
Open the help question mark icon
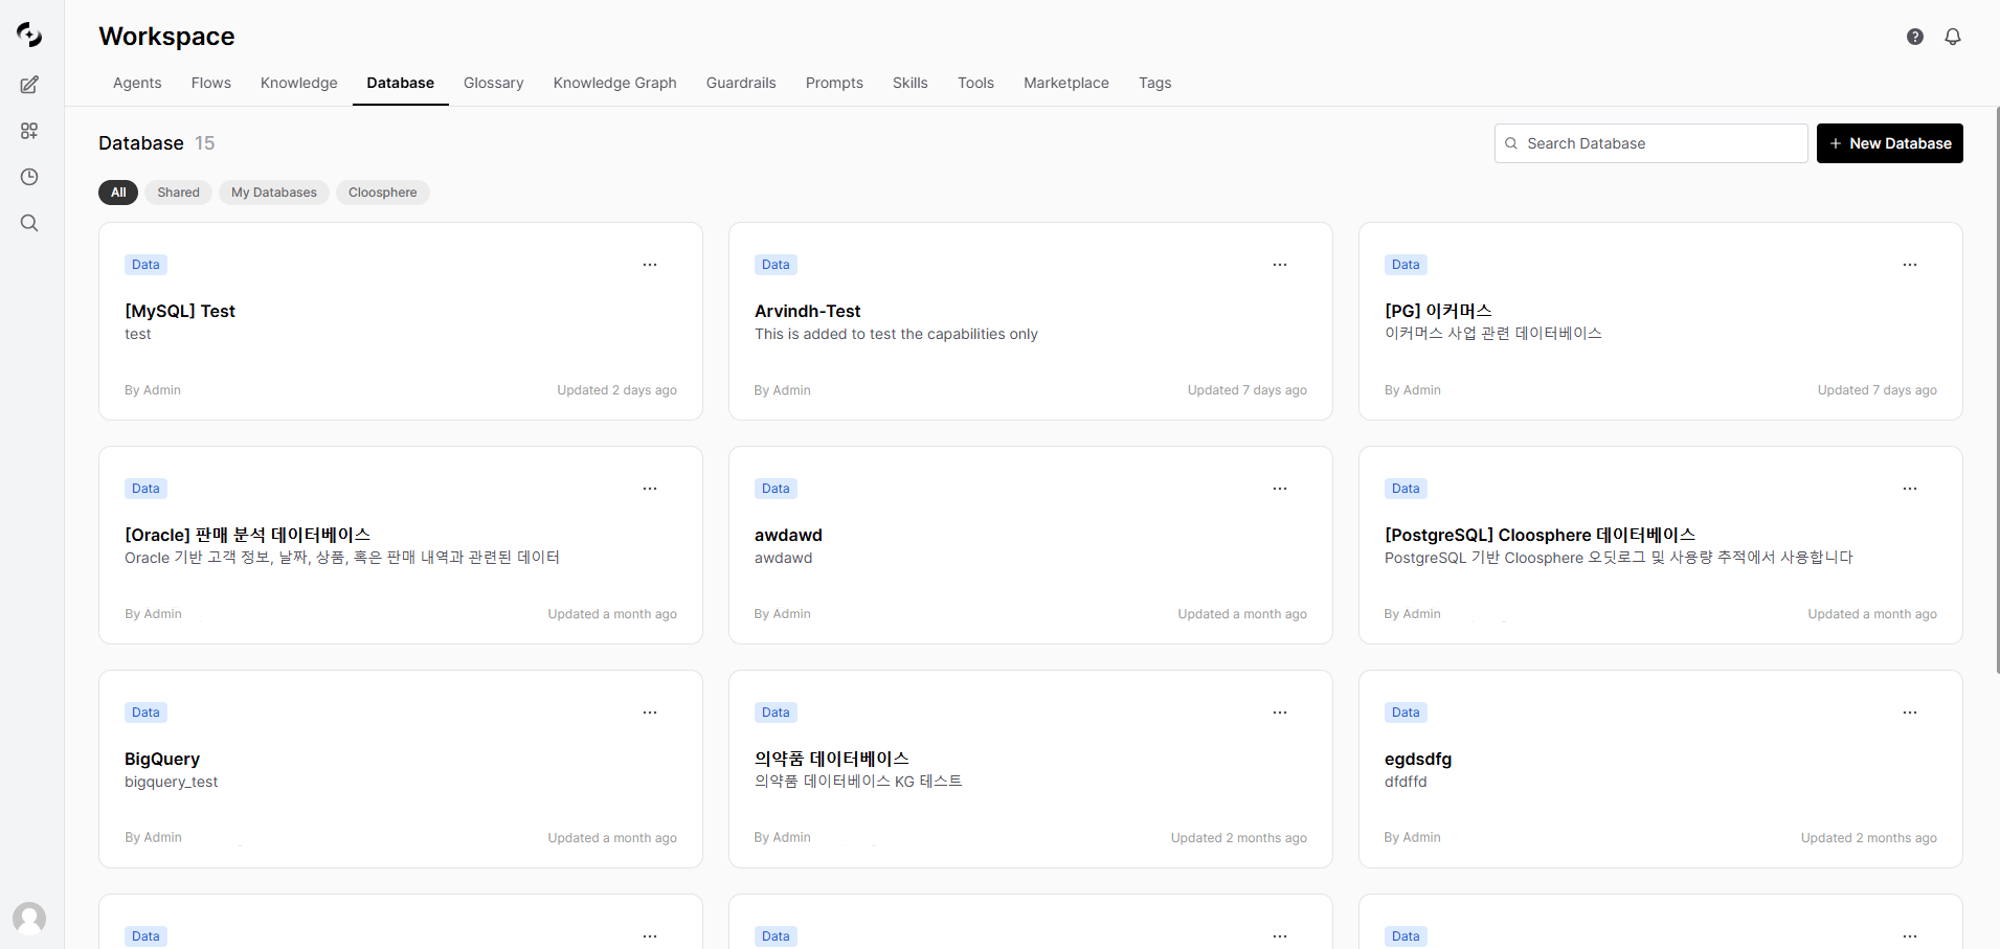point(1915,37)
